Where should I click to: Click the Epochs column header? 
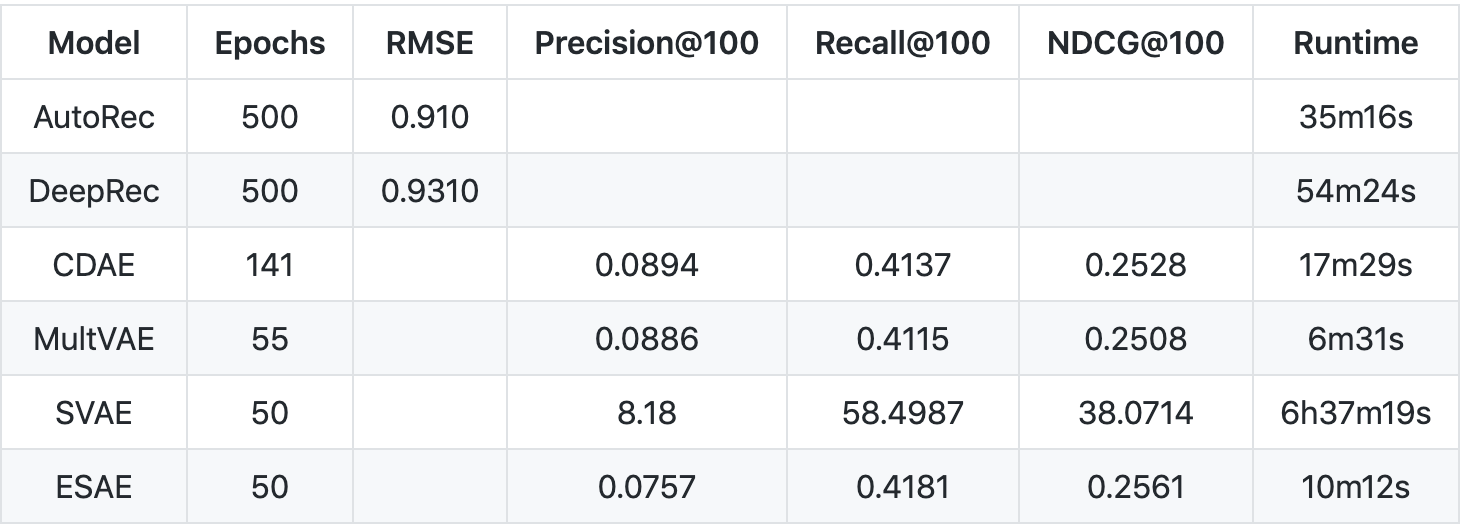tap(269, 43)
